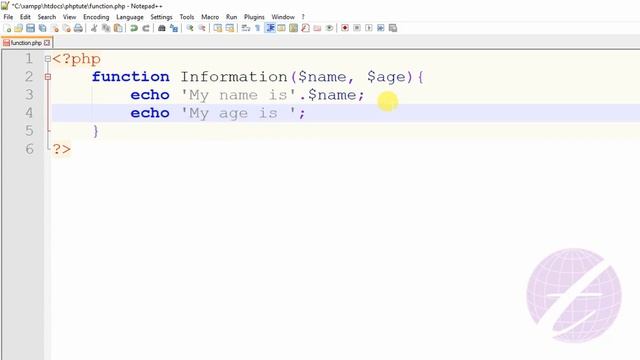Start macro recording with the red dot
The height and width of the screenshot is (360, 640).
(x=345, y=28)
